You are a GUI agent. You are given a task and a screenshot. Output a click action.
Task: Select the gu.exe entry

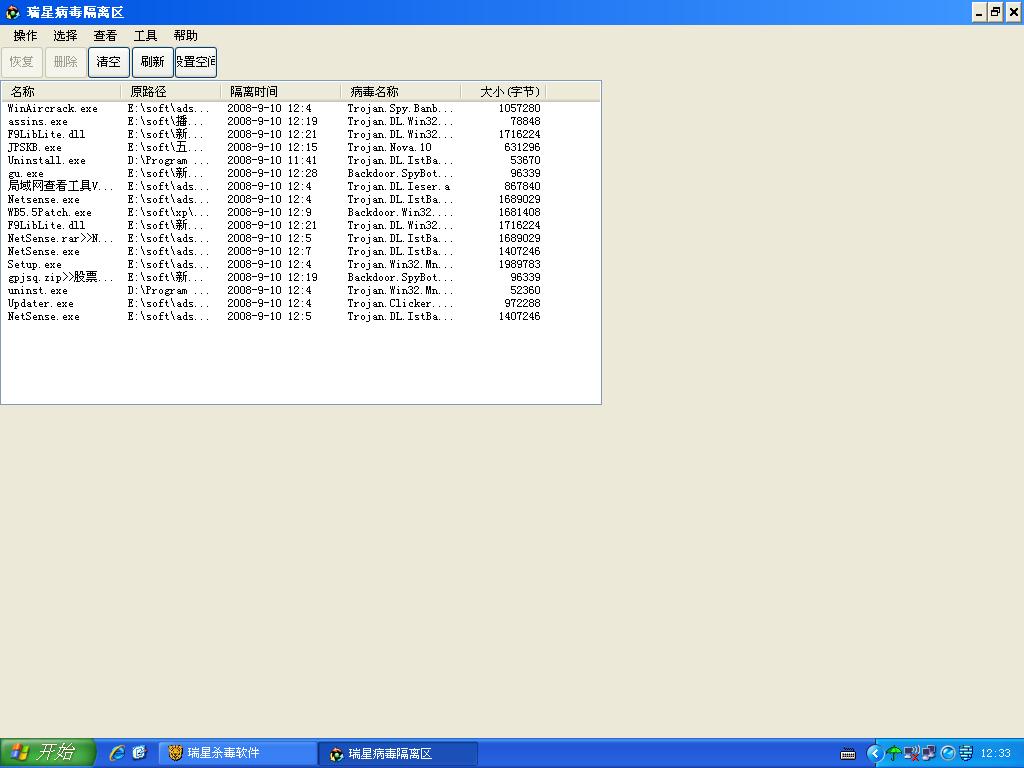25,174
